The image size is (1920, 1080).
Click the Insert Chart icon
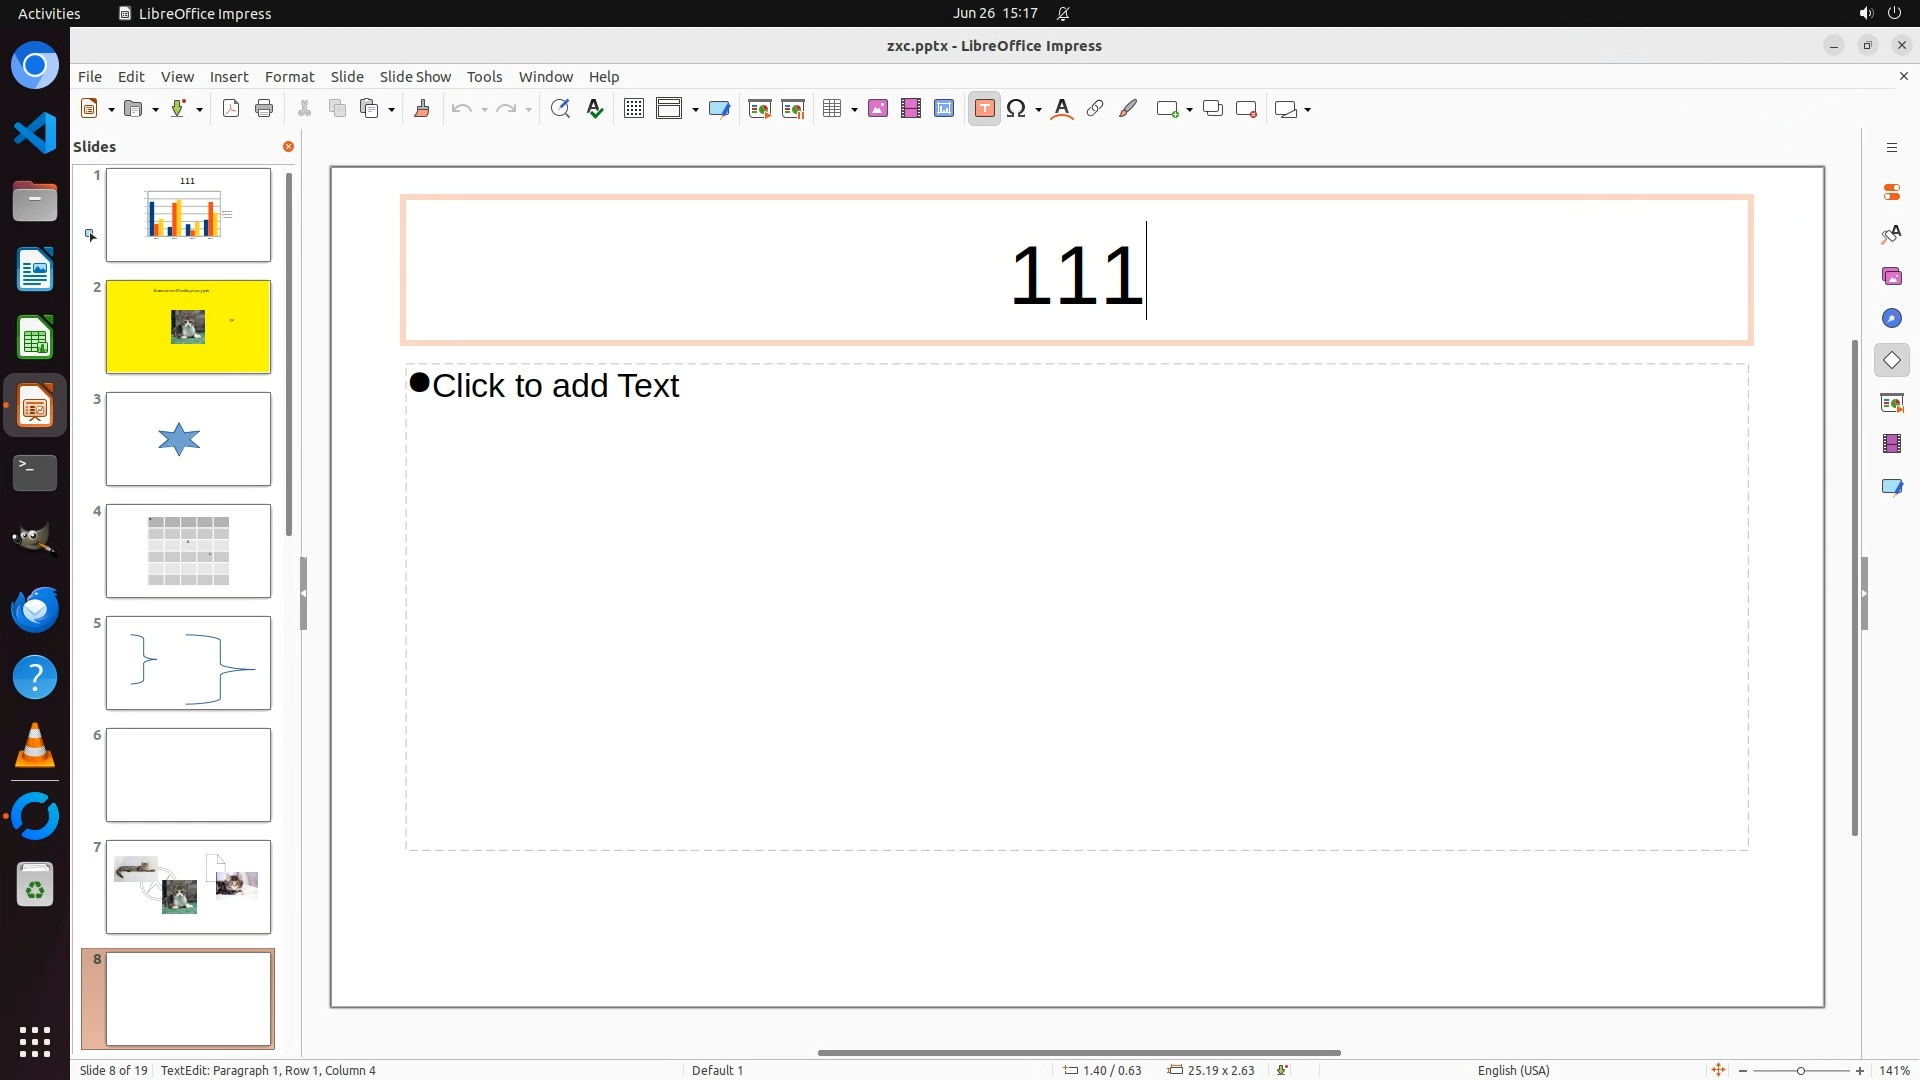pyautogui.click(x=944, y=109)
